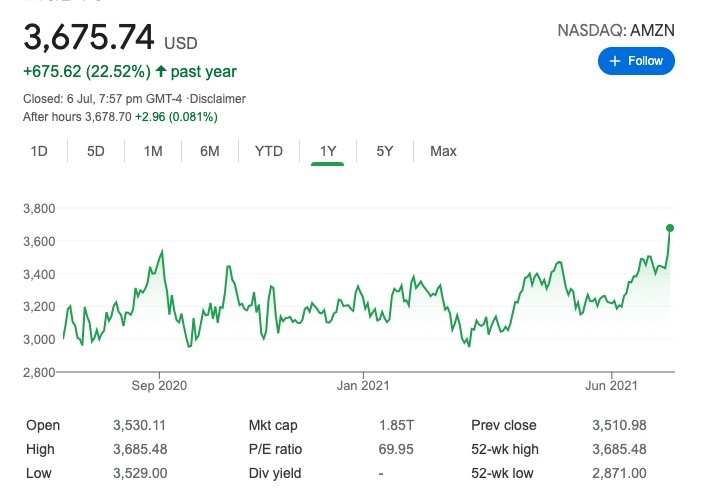Click the +2.96 (0.081%) after-hours change
The image size is (708, 503).
176,117
